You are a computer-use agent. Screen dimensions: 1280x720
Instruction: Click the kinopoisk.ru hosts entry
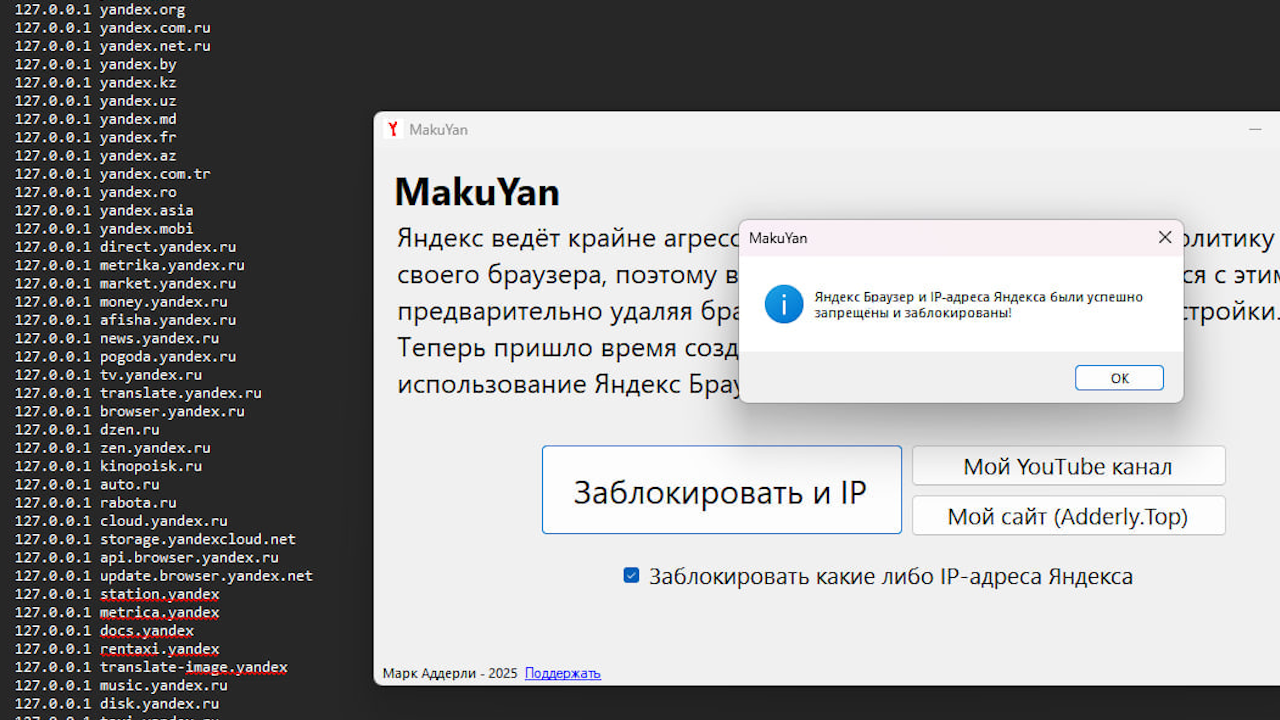[x=108, y=466]
